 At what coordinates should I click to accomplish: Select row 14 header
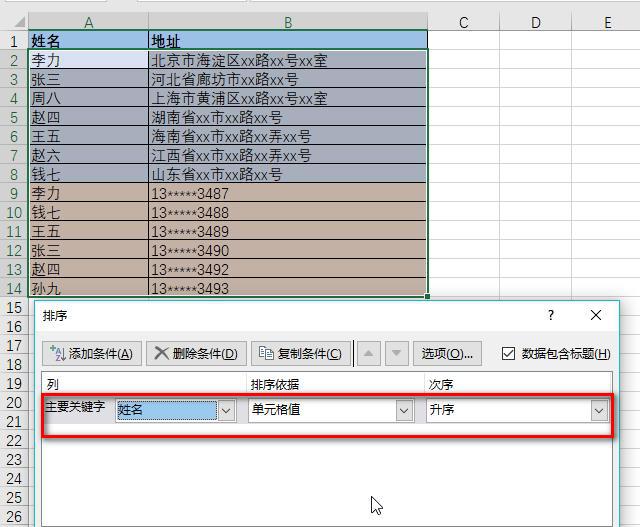point(14,288)
